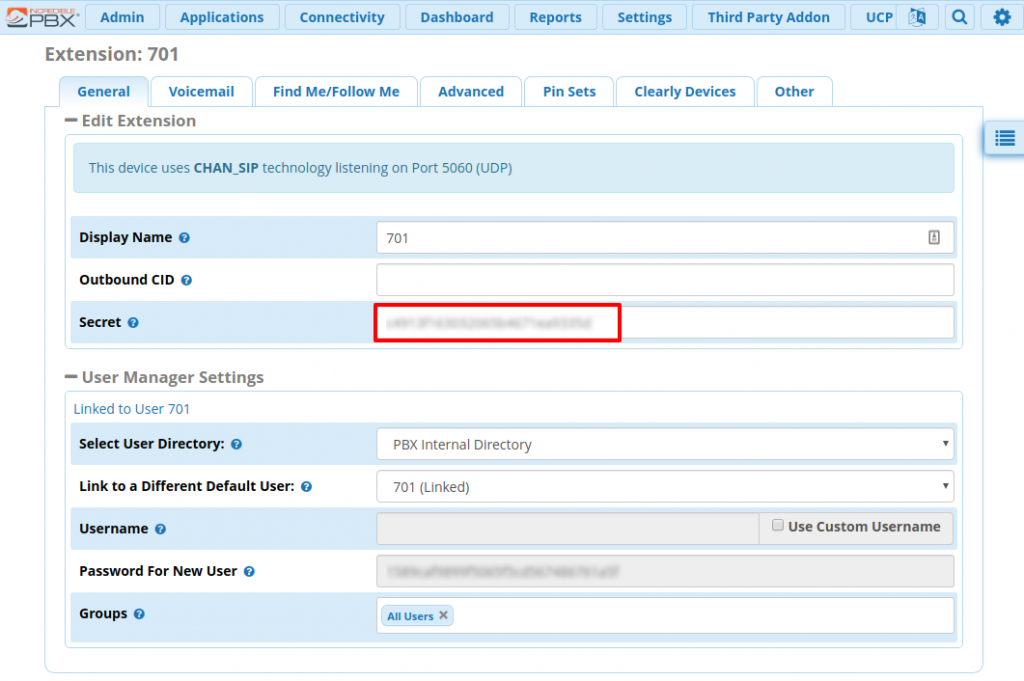Image resolution: width=1024 pixels, height=681 pixels.
Task: Switch to the Clearly Devices tab
Action: pos(685,91)
